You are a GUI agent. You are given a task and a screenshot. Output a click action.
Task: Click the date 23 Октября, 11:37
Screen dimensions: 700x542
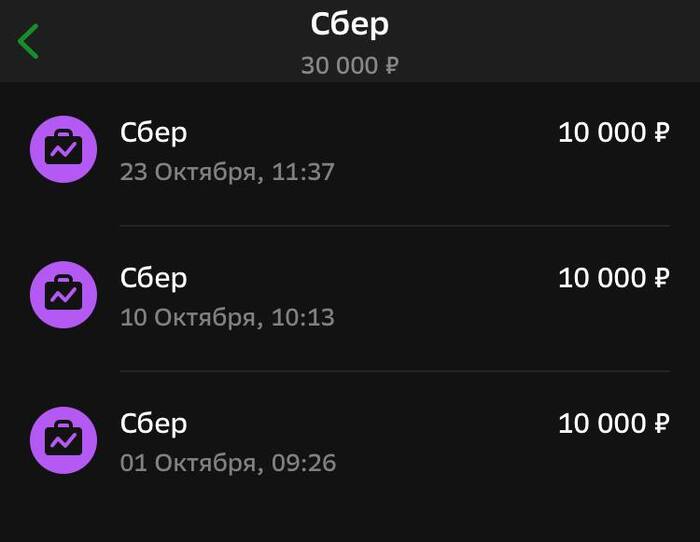[227, 172]
